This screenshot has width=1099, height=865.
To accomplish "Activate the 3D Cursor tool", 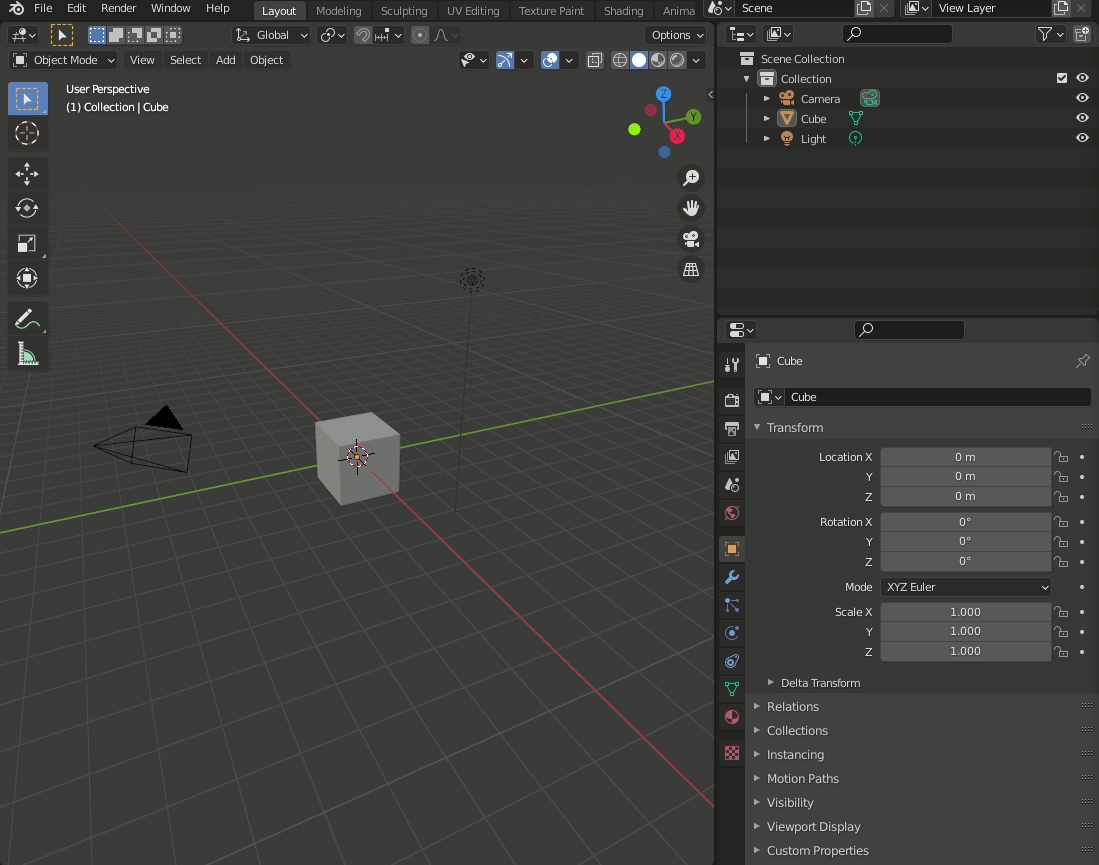I will [27, 133].
